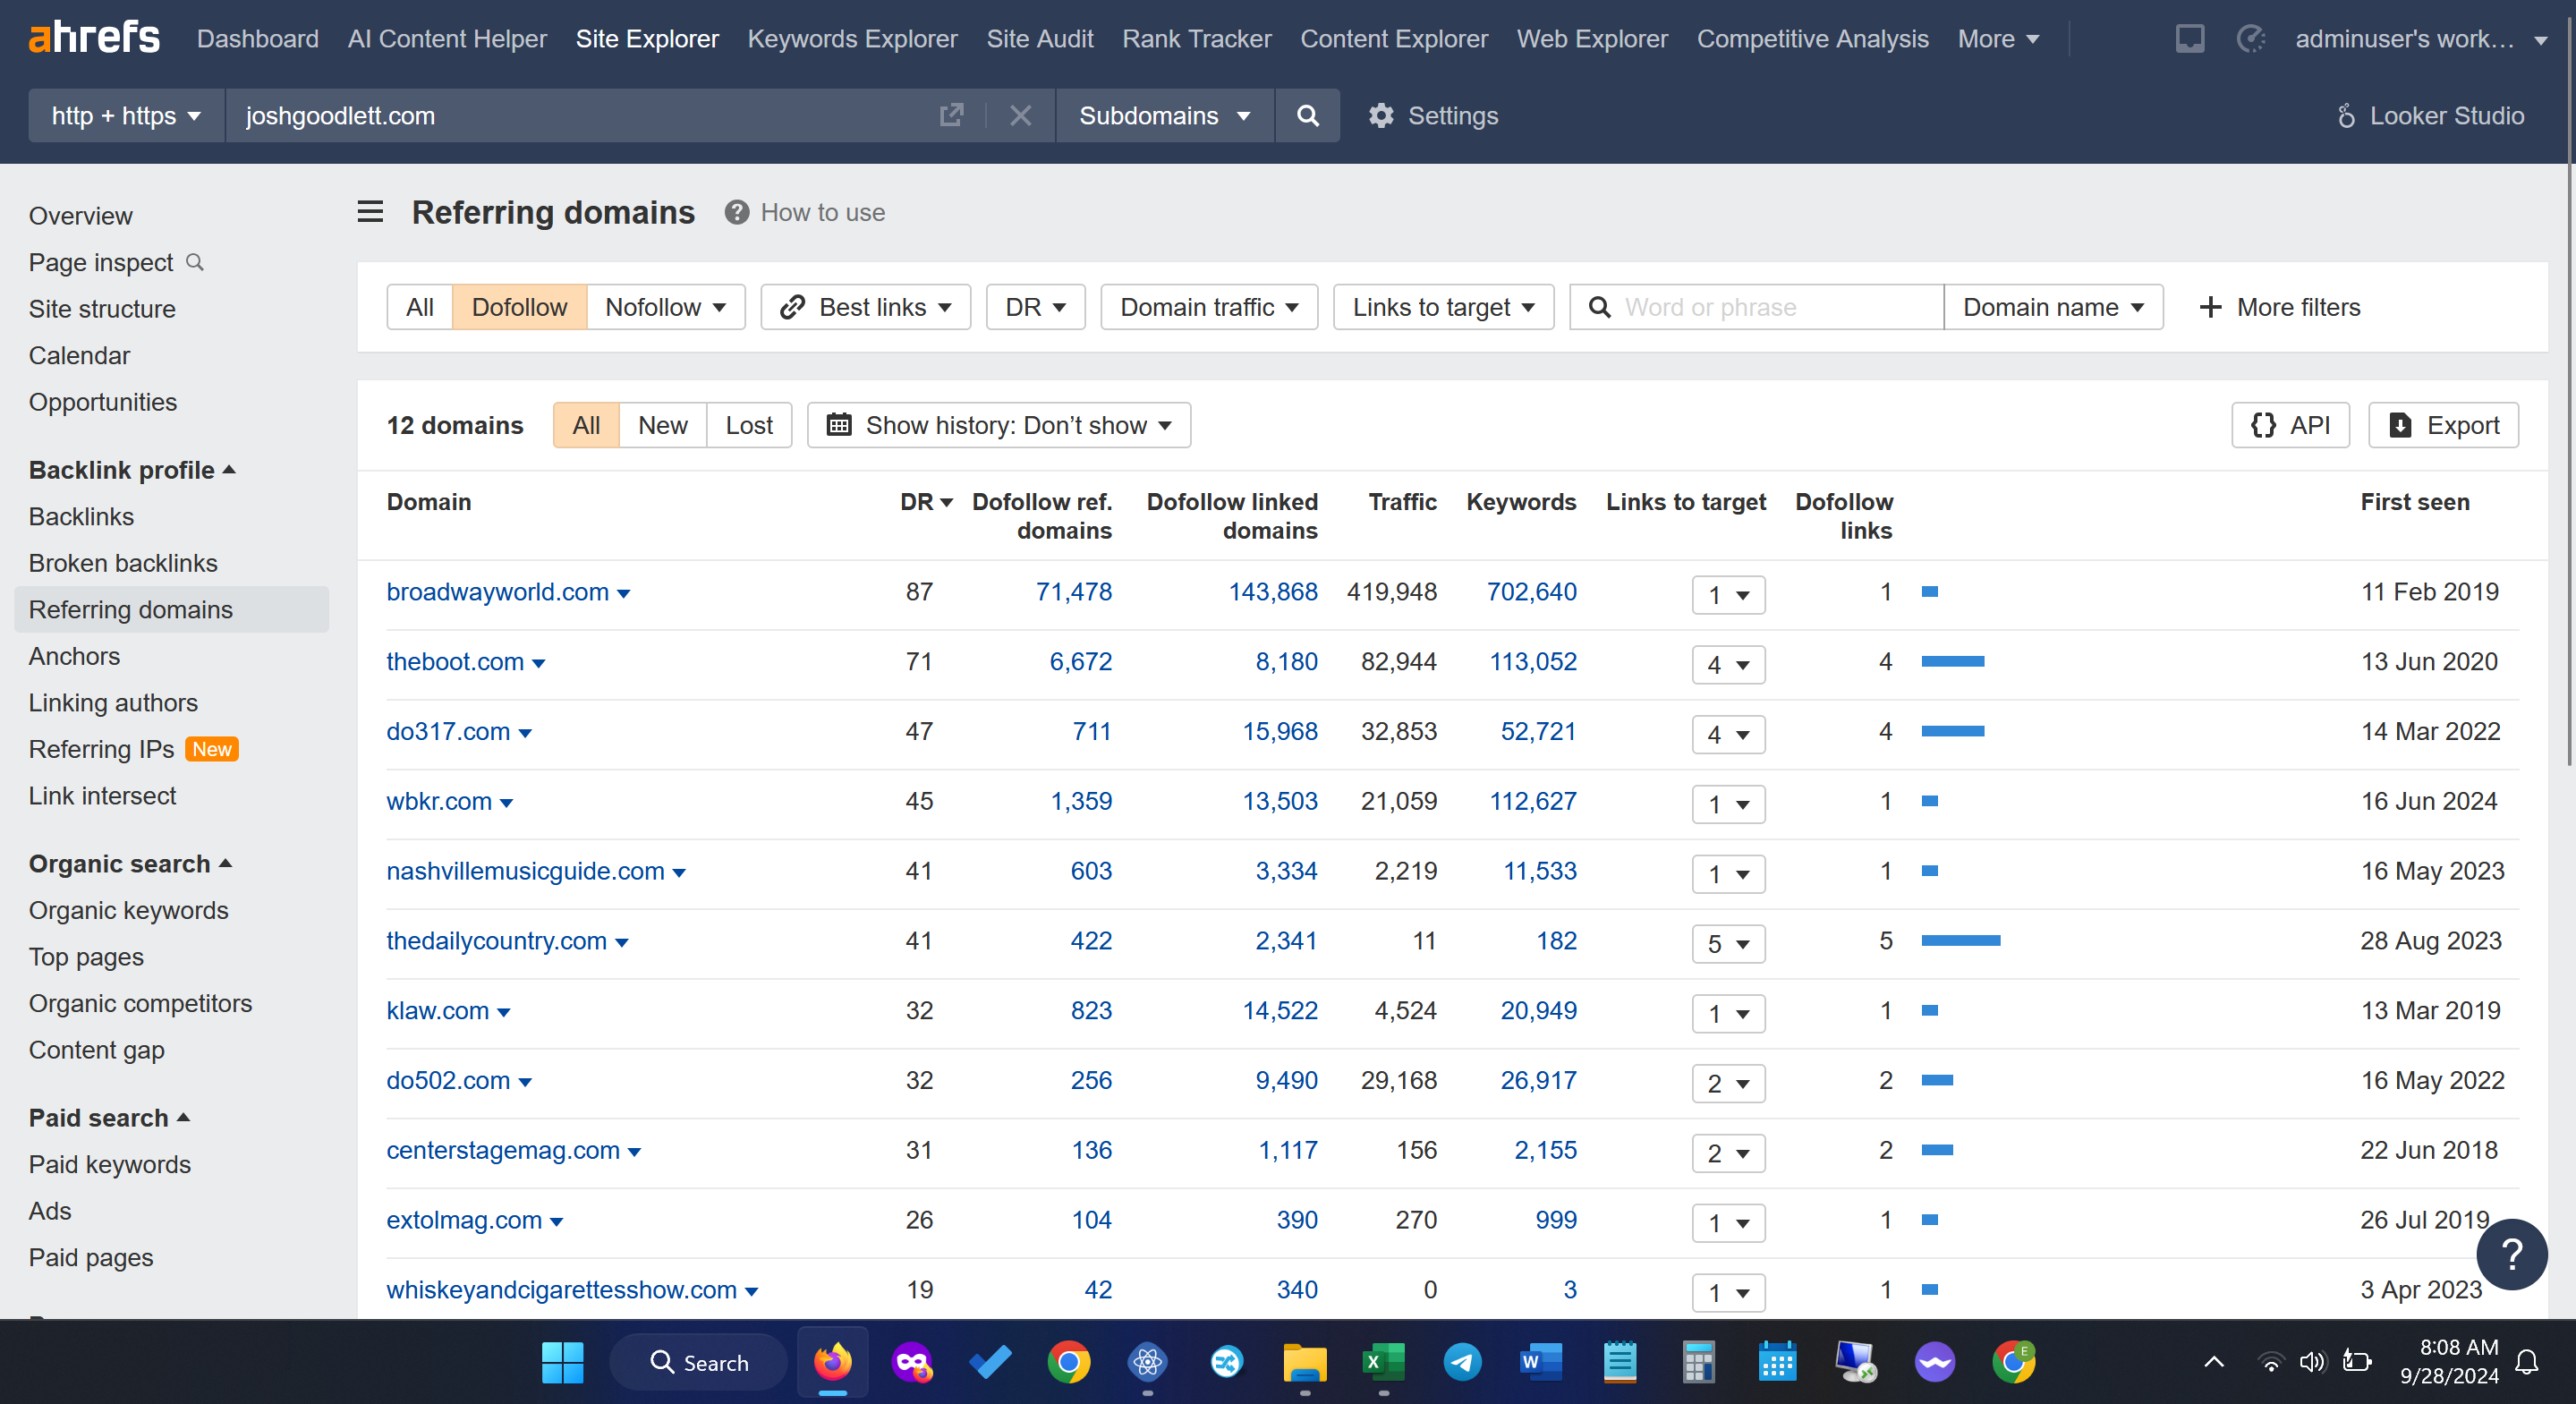Click the API braces button

click(2290, 425)
